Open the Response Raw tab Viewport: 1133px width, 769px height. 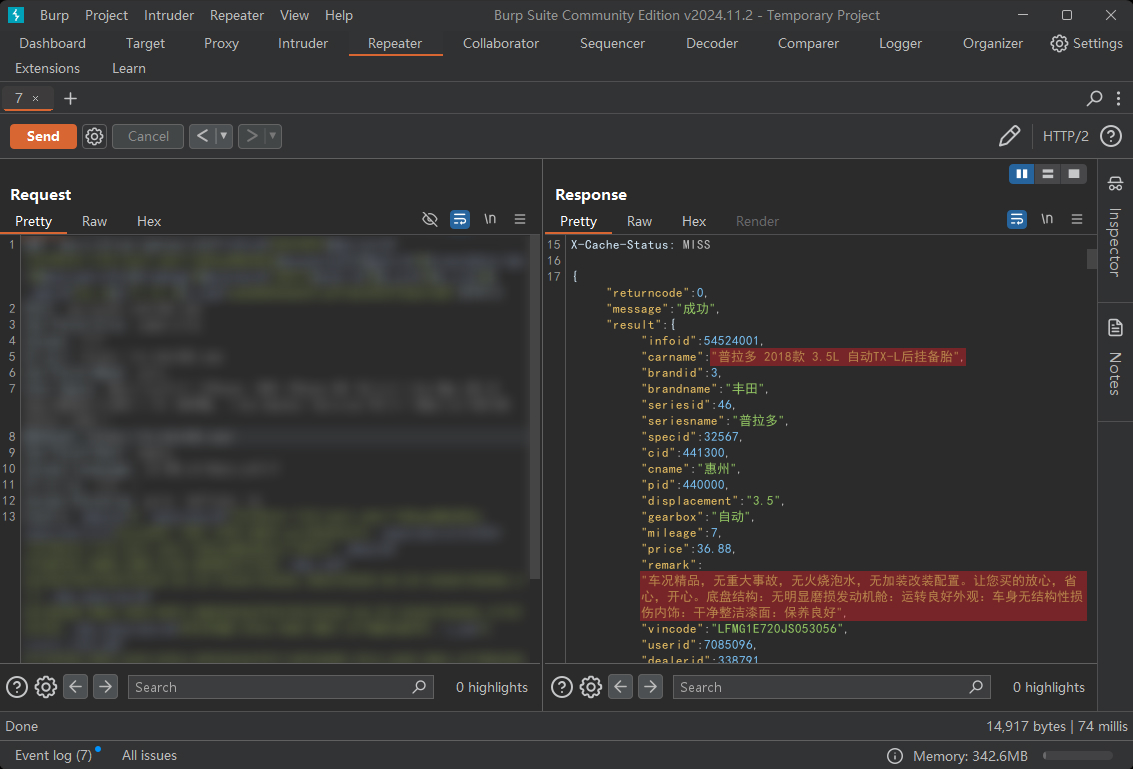pos(639,221)
